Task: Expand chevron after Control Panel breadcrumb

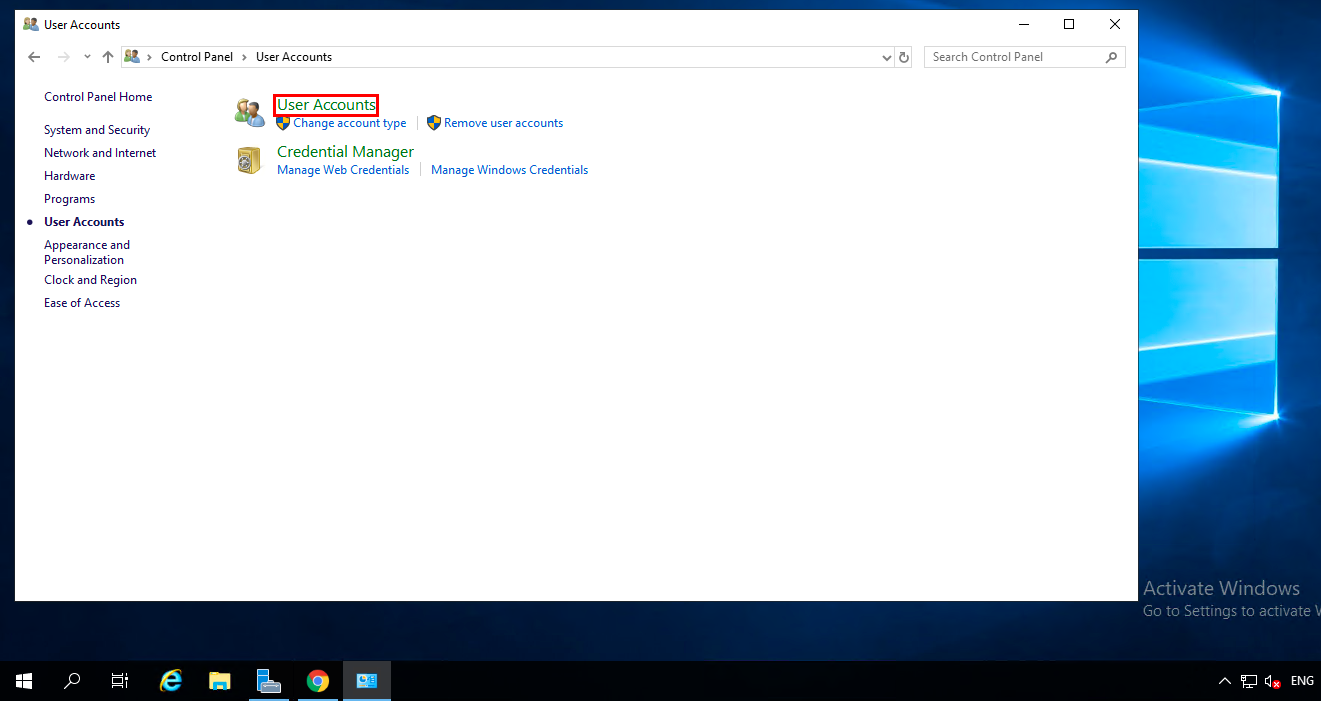Action: coord(244,57)
